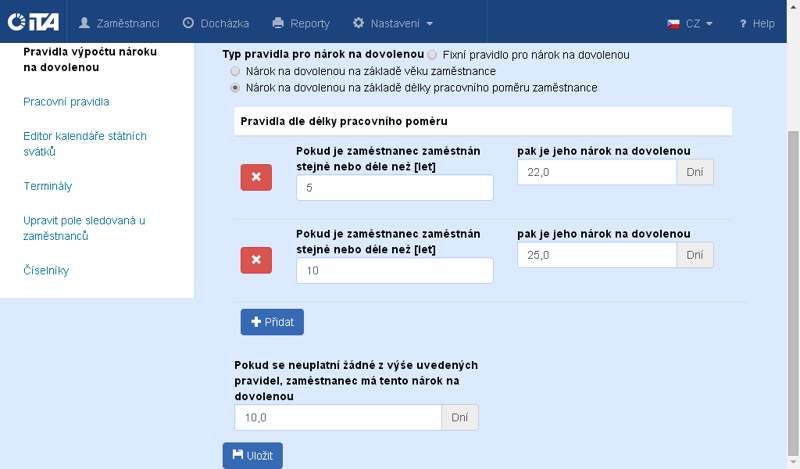Select entitlement by employment length radio
The image size is (800, 469).
(235, 88)
